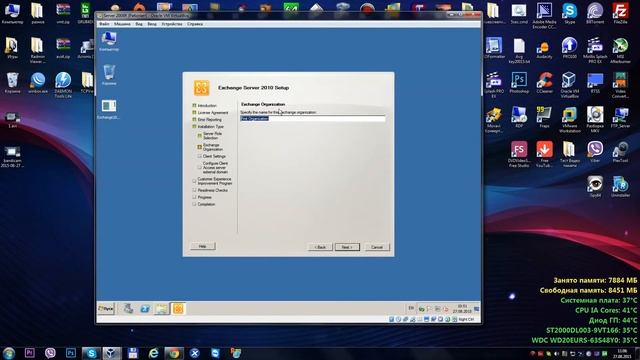Select the Skype desktop shortcut
This screenshot has width=640, height=360.
click(x=569, y=13)
